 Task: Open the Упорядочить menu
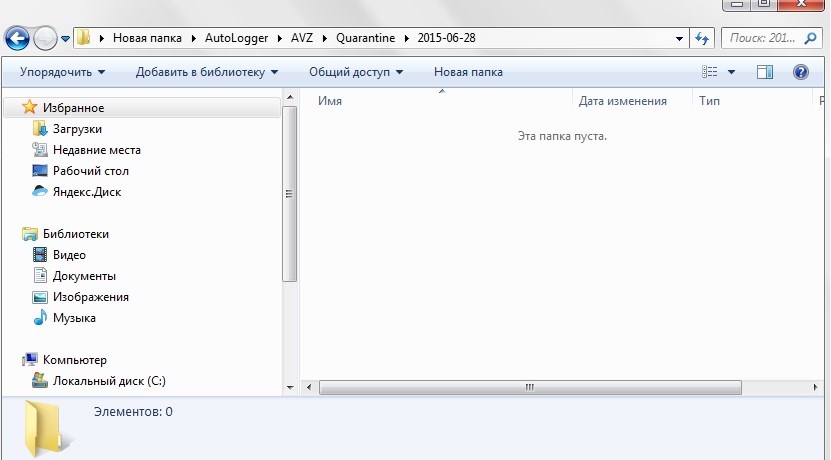click(63, 72)
